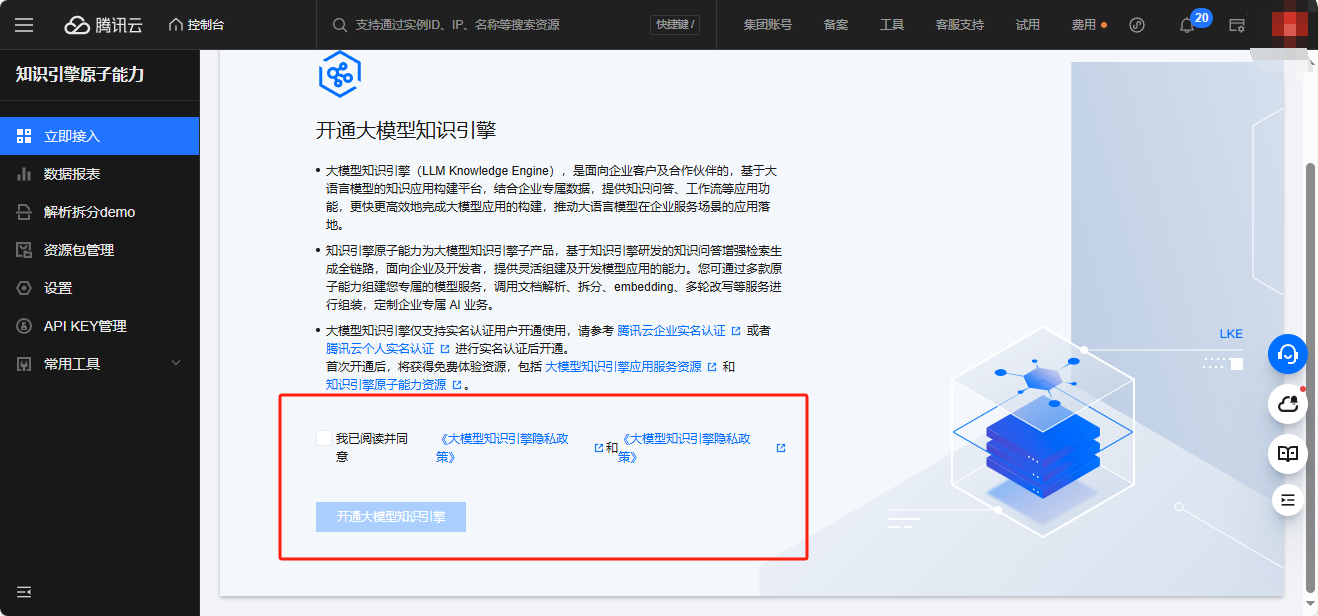Click the notification bell showing 20 alerts
The height and width of the screenshot is (616, 1318).
[1186, 25]
